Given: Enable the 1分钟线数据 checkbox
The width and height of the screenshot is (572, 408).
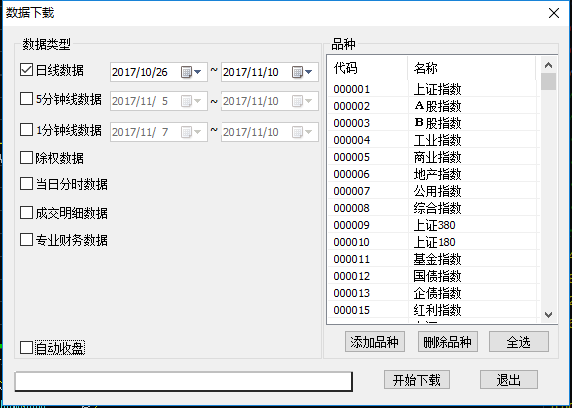Looking at the screenshot, I should (x=26, y=130).
